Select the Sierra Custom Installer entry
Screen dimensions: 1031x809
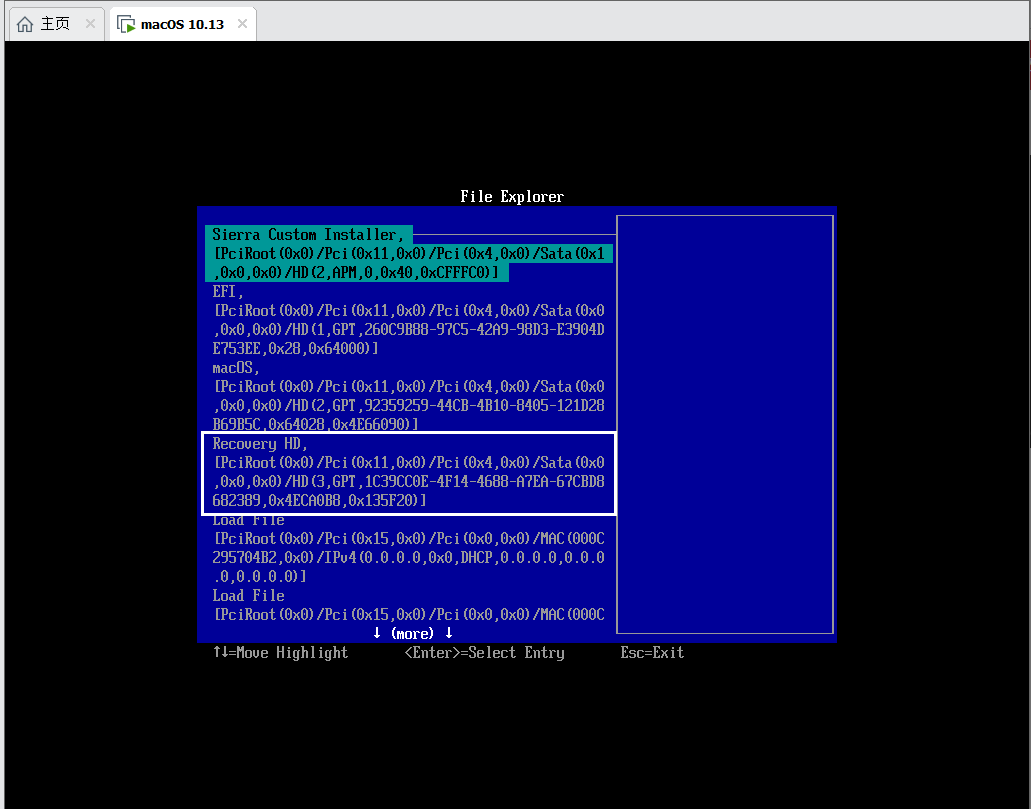(408, 253)
